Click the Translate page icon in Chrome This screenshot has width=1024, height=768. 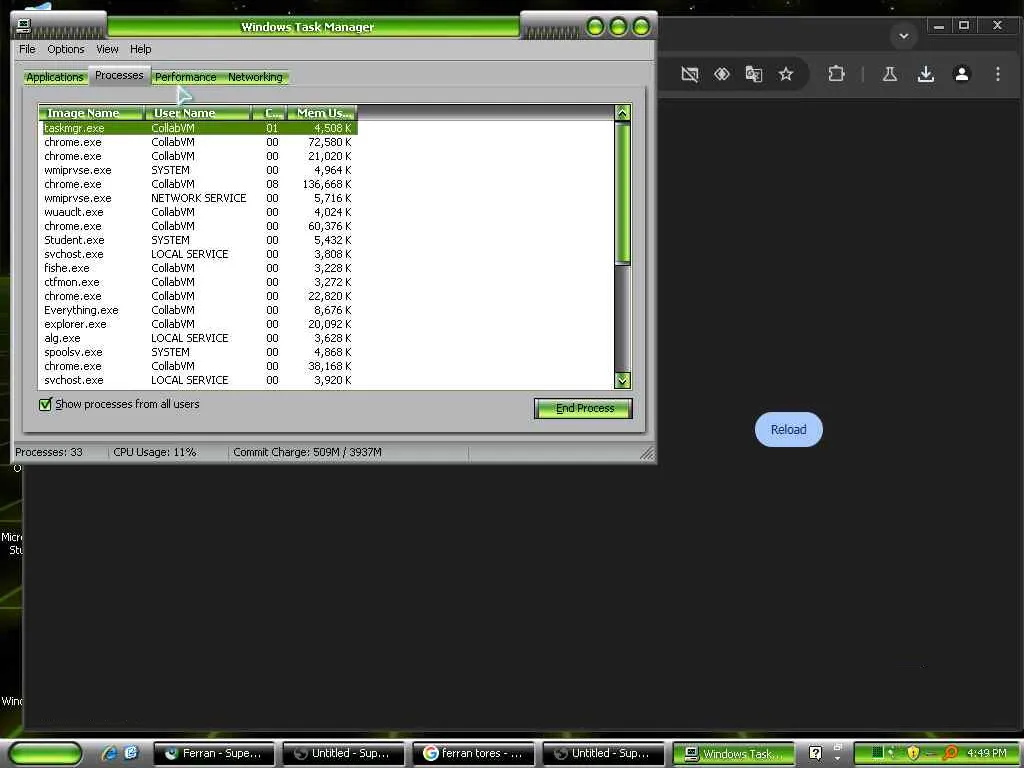coord(754,74)
